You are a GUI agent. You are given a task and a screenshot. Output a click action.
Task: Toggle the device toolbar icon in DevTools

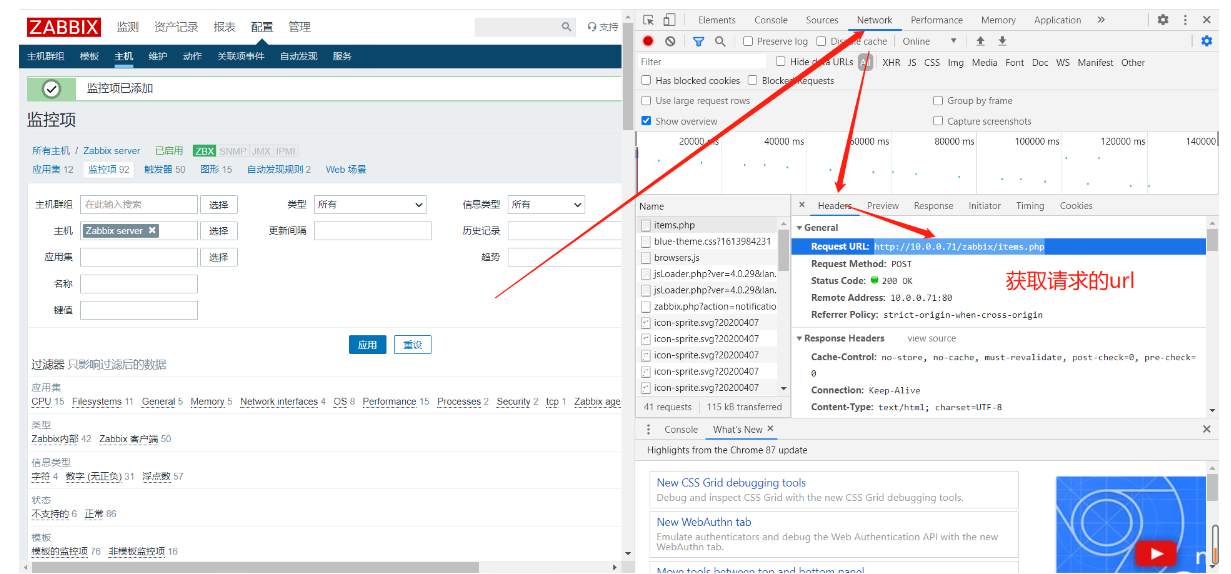click(669, 20)
